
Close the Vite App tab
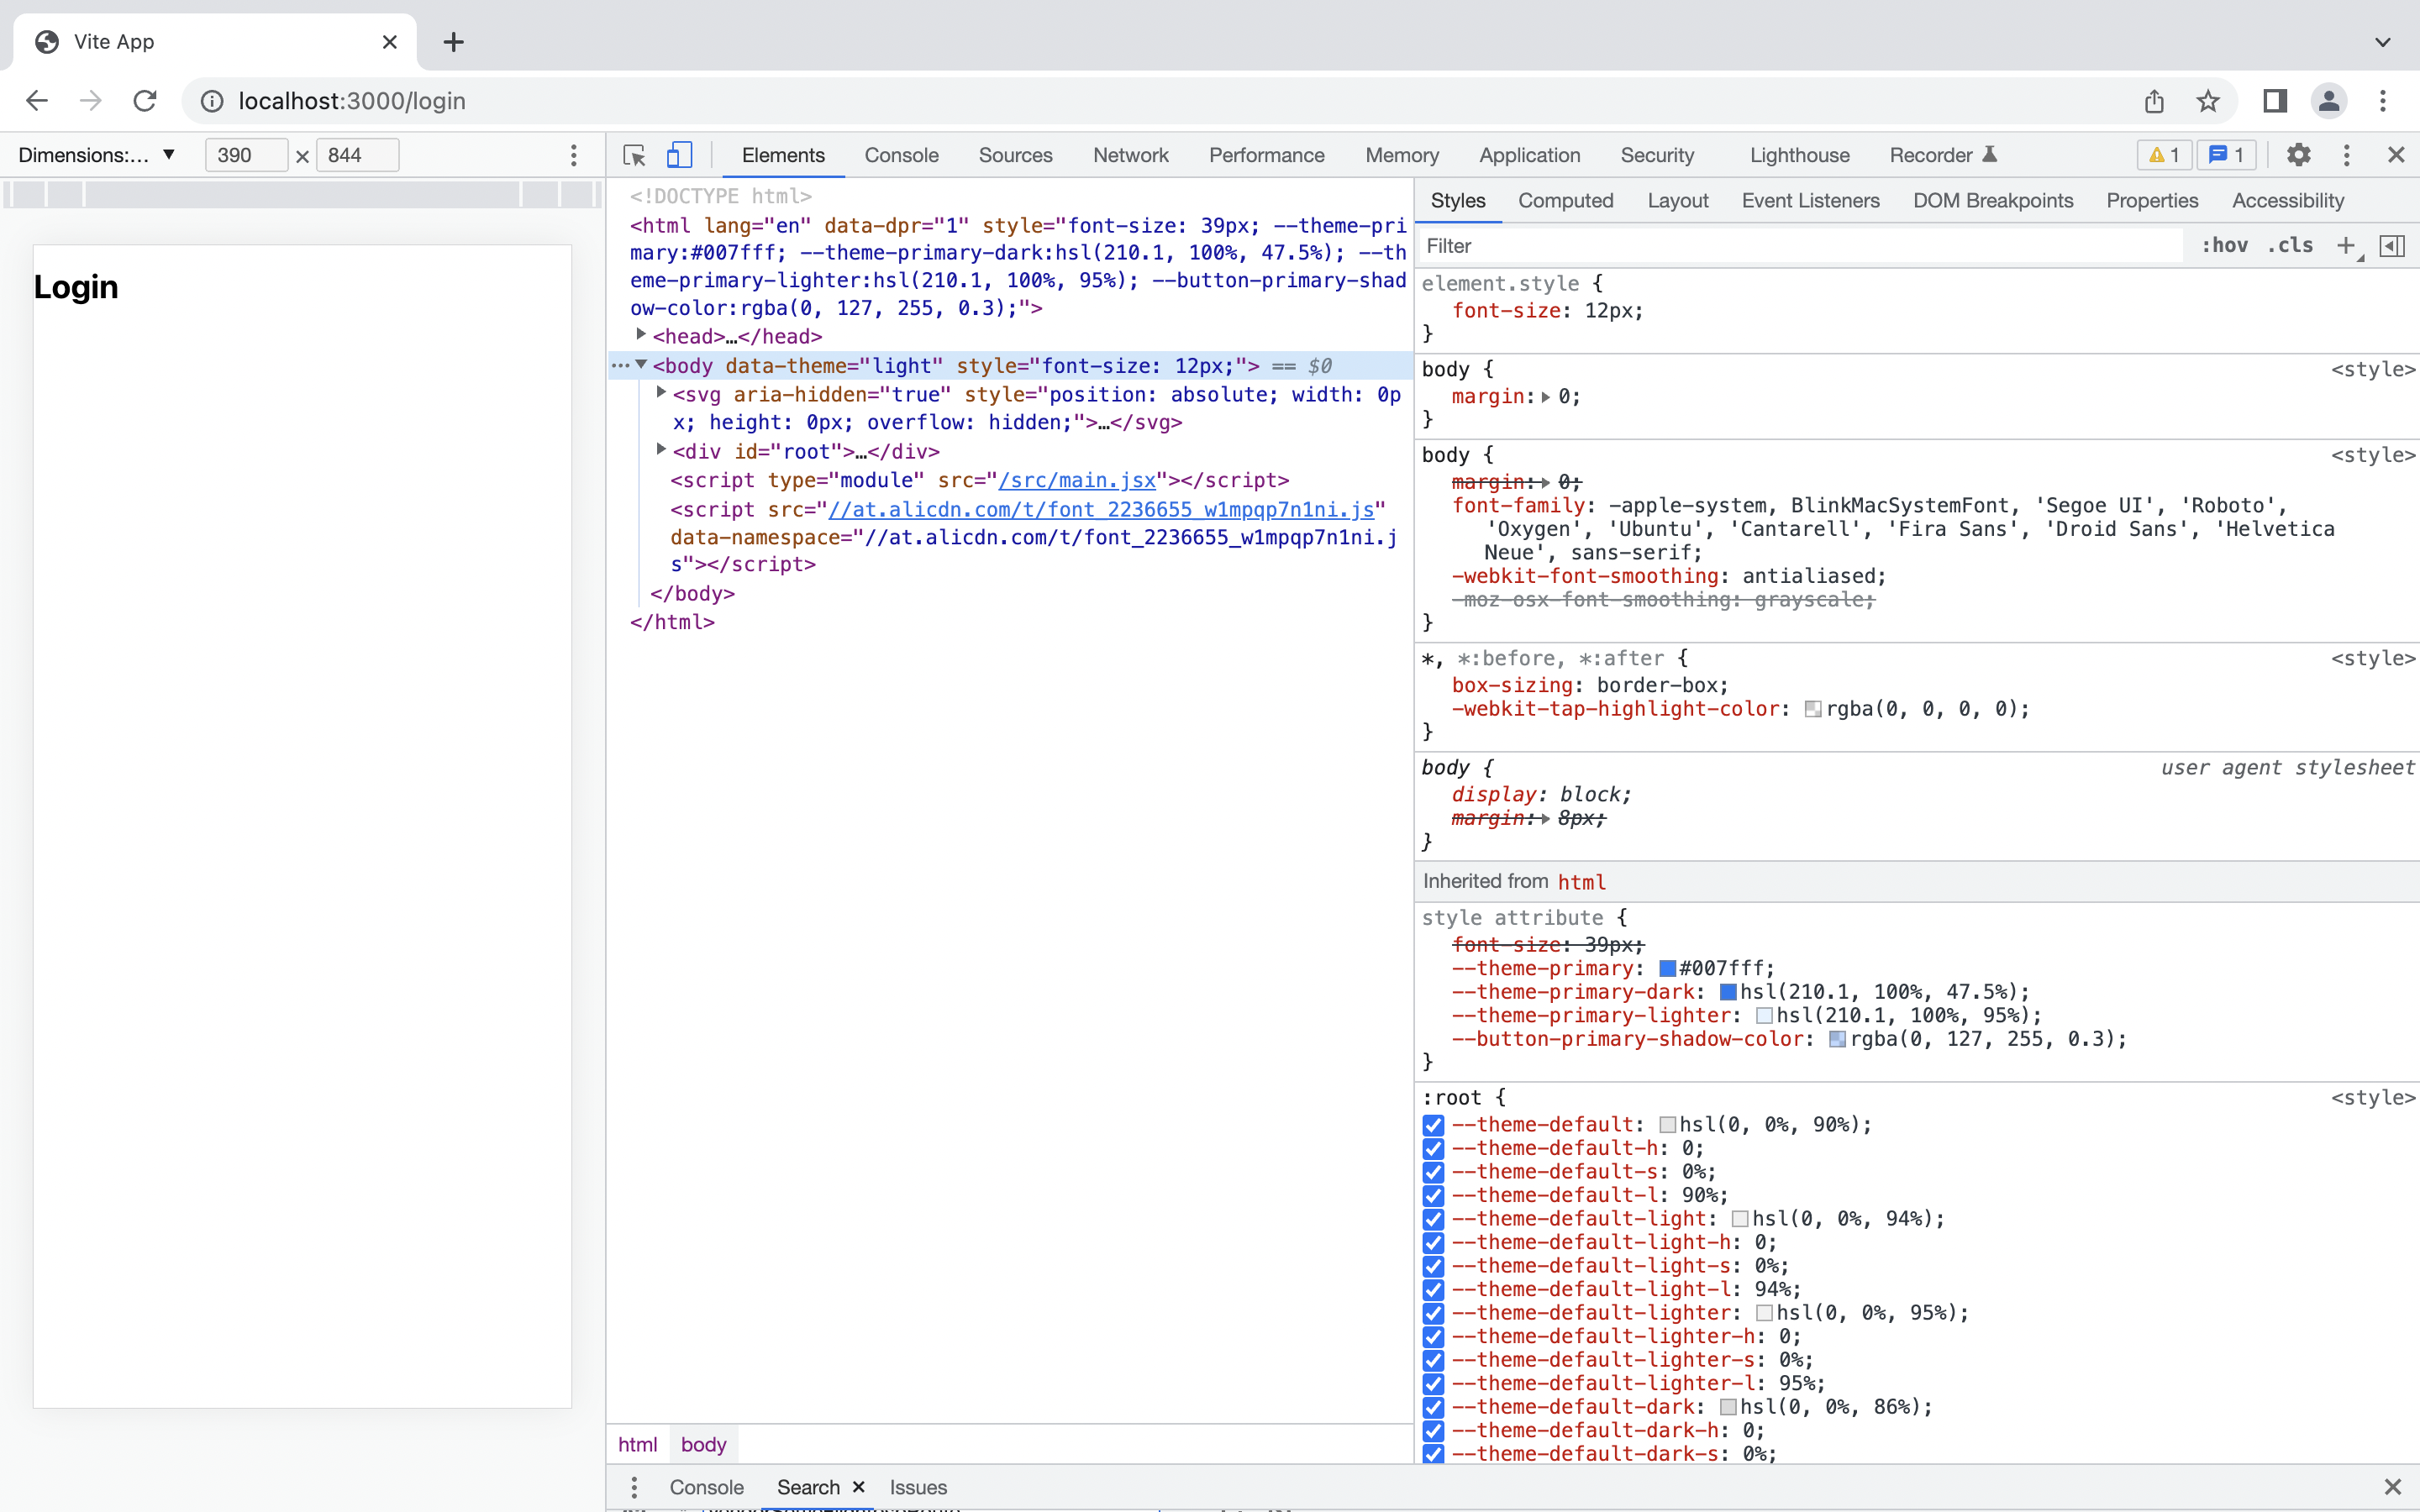pyautogui.click(x=390, y=42)
